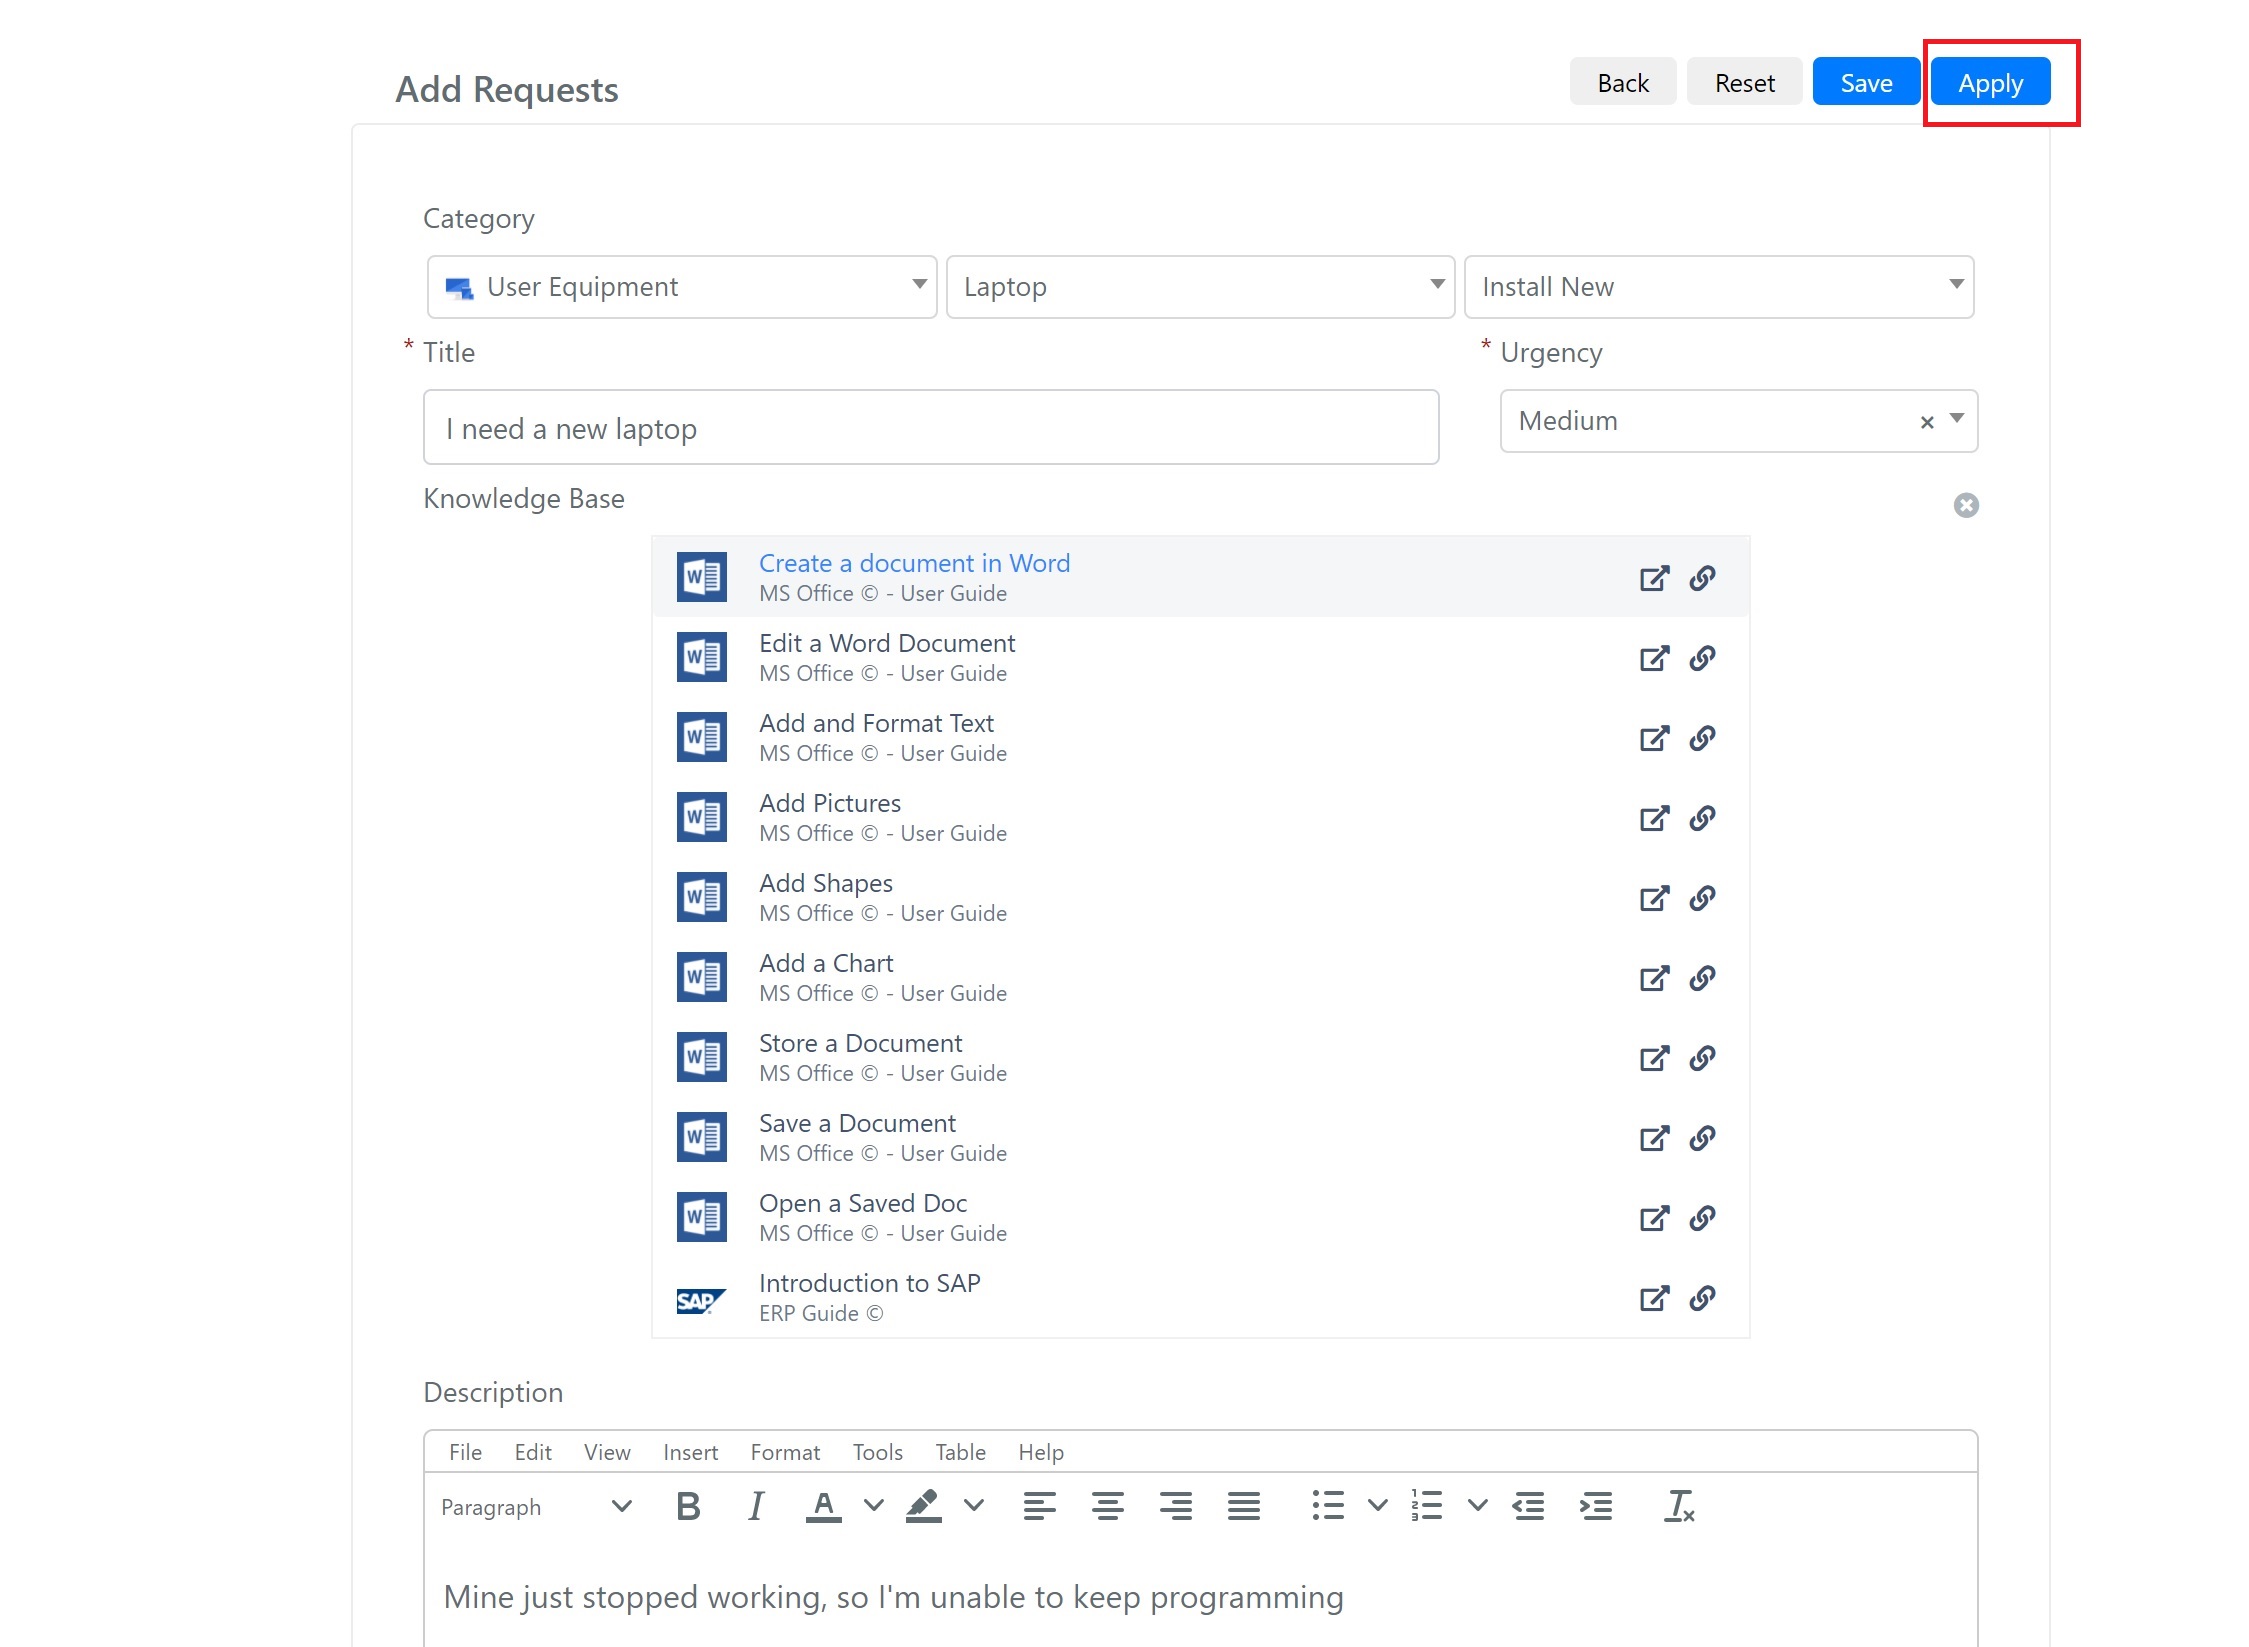2249x1647 pixels.
Task: Click the Apply button
Action: pos(1990,81)
